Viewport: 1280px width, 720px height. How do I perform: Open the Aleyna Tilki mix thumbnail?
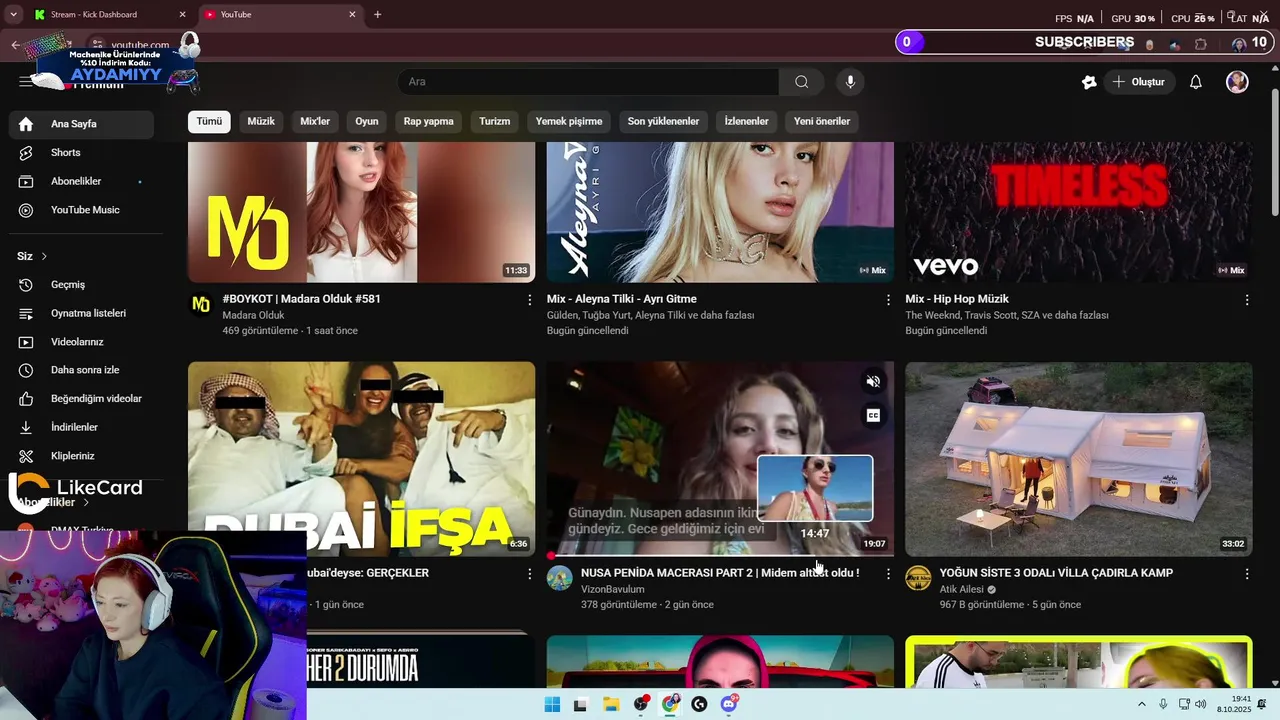(720, 212)
